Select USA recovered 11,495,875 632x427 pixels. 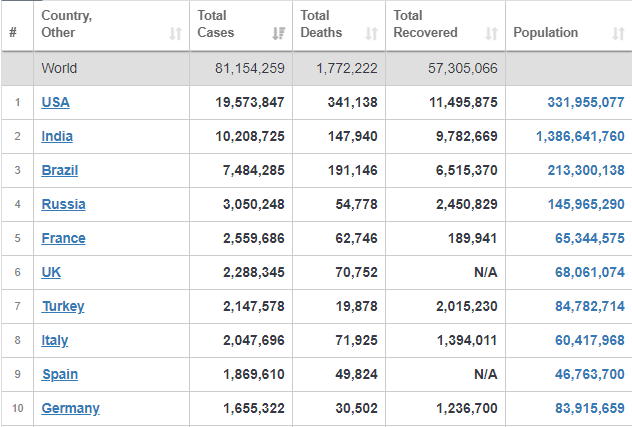point(463,102)
